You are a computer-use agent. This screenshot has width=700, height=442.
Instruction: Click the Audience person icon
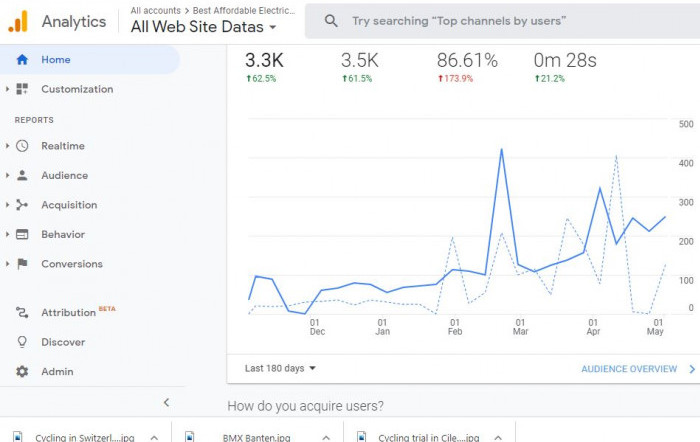[x=22, y=175]
